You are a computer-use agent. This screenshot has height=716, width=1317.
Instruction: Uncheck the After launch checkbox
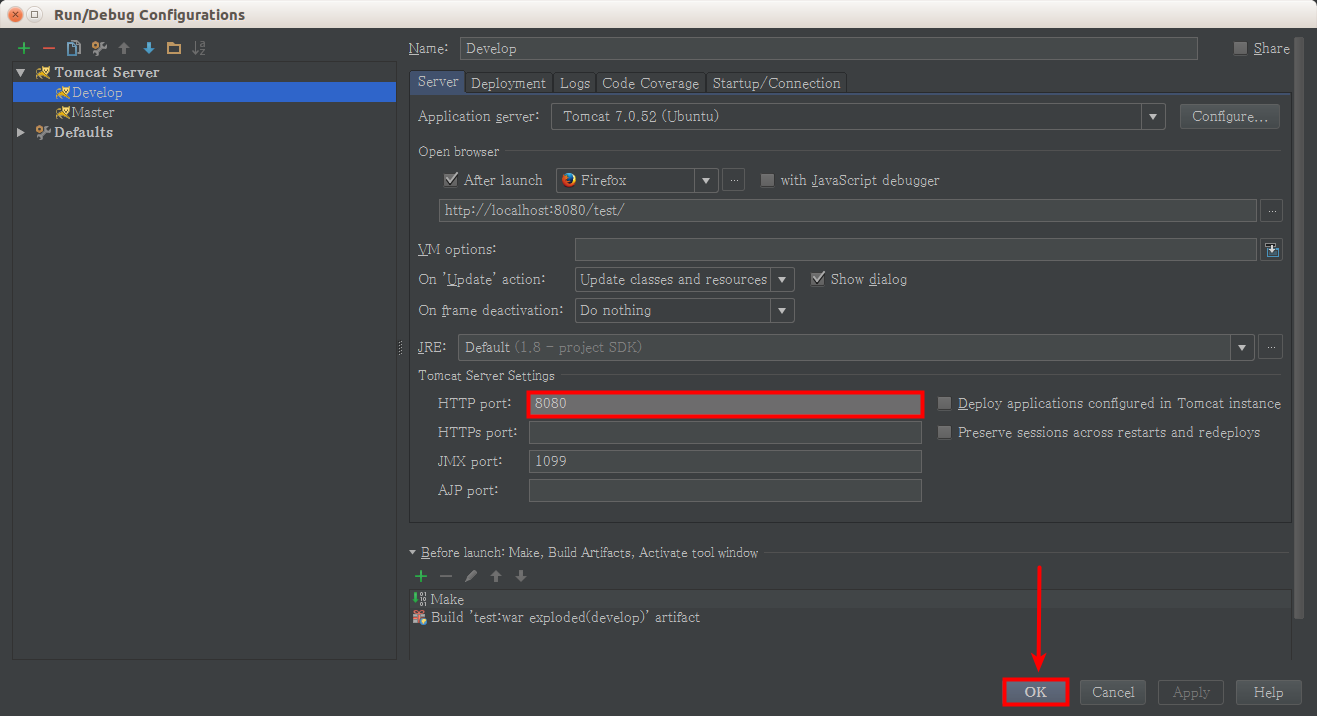(451, 180)
